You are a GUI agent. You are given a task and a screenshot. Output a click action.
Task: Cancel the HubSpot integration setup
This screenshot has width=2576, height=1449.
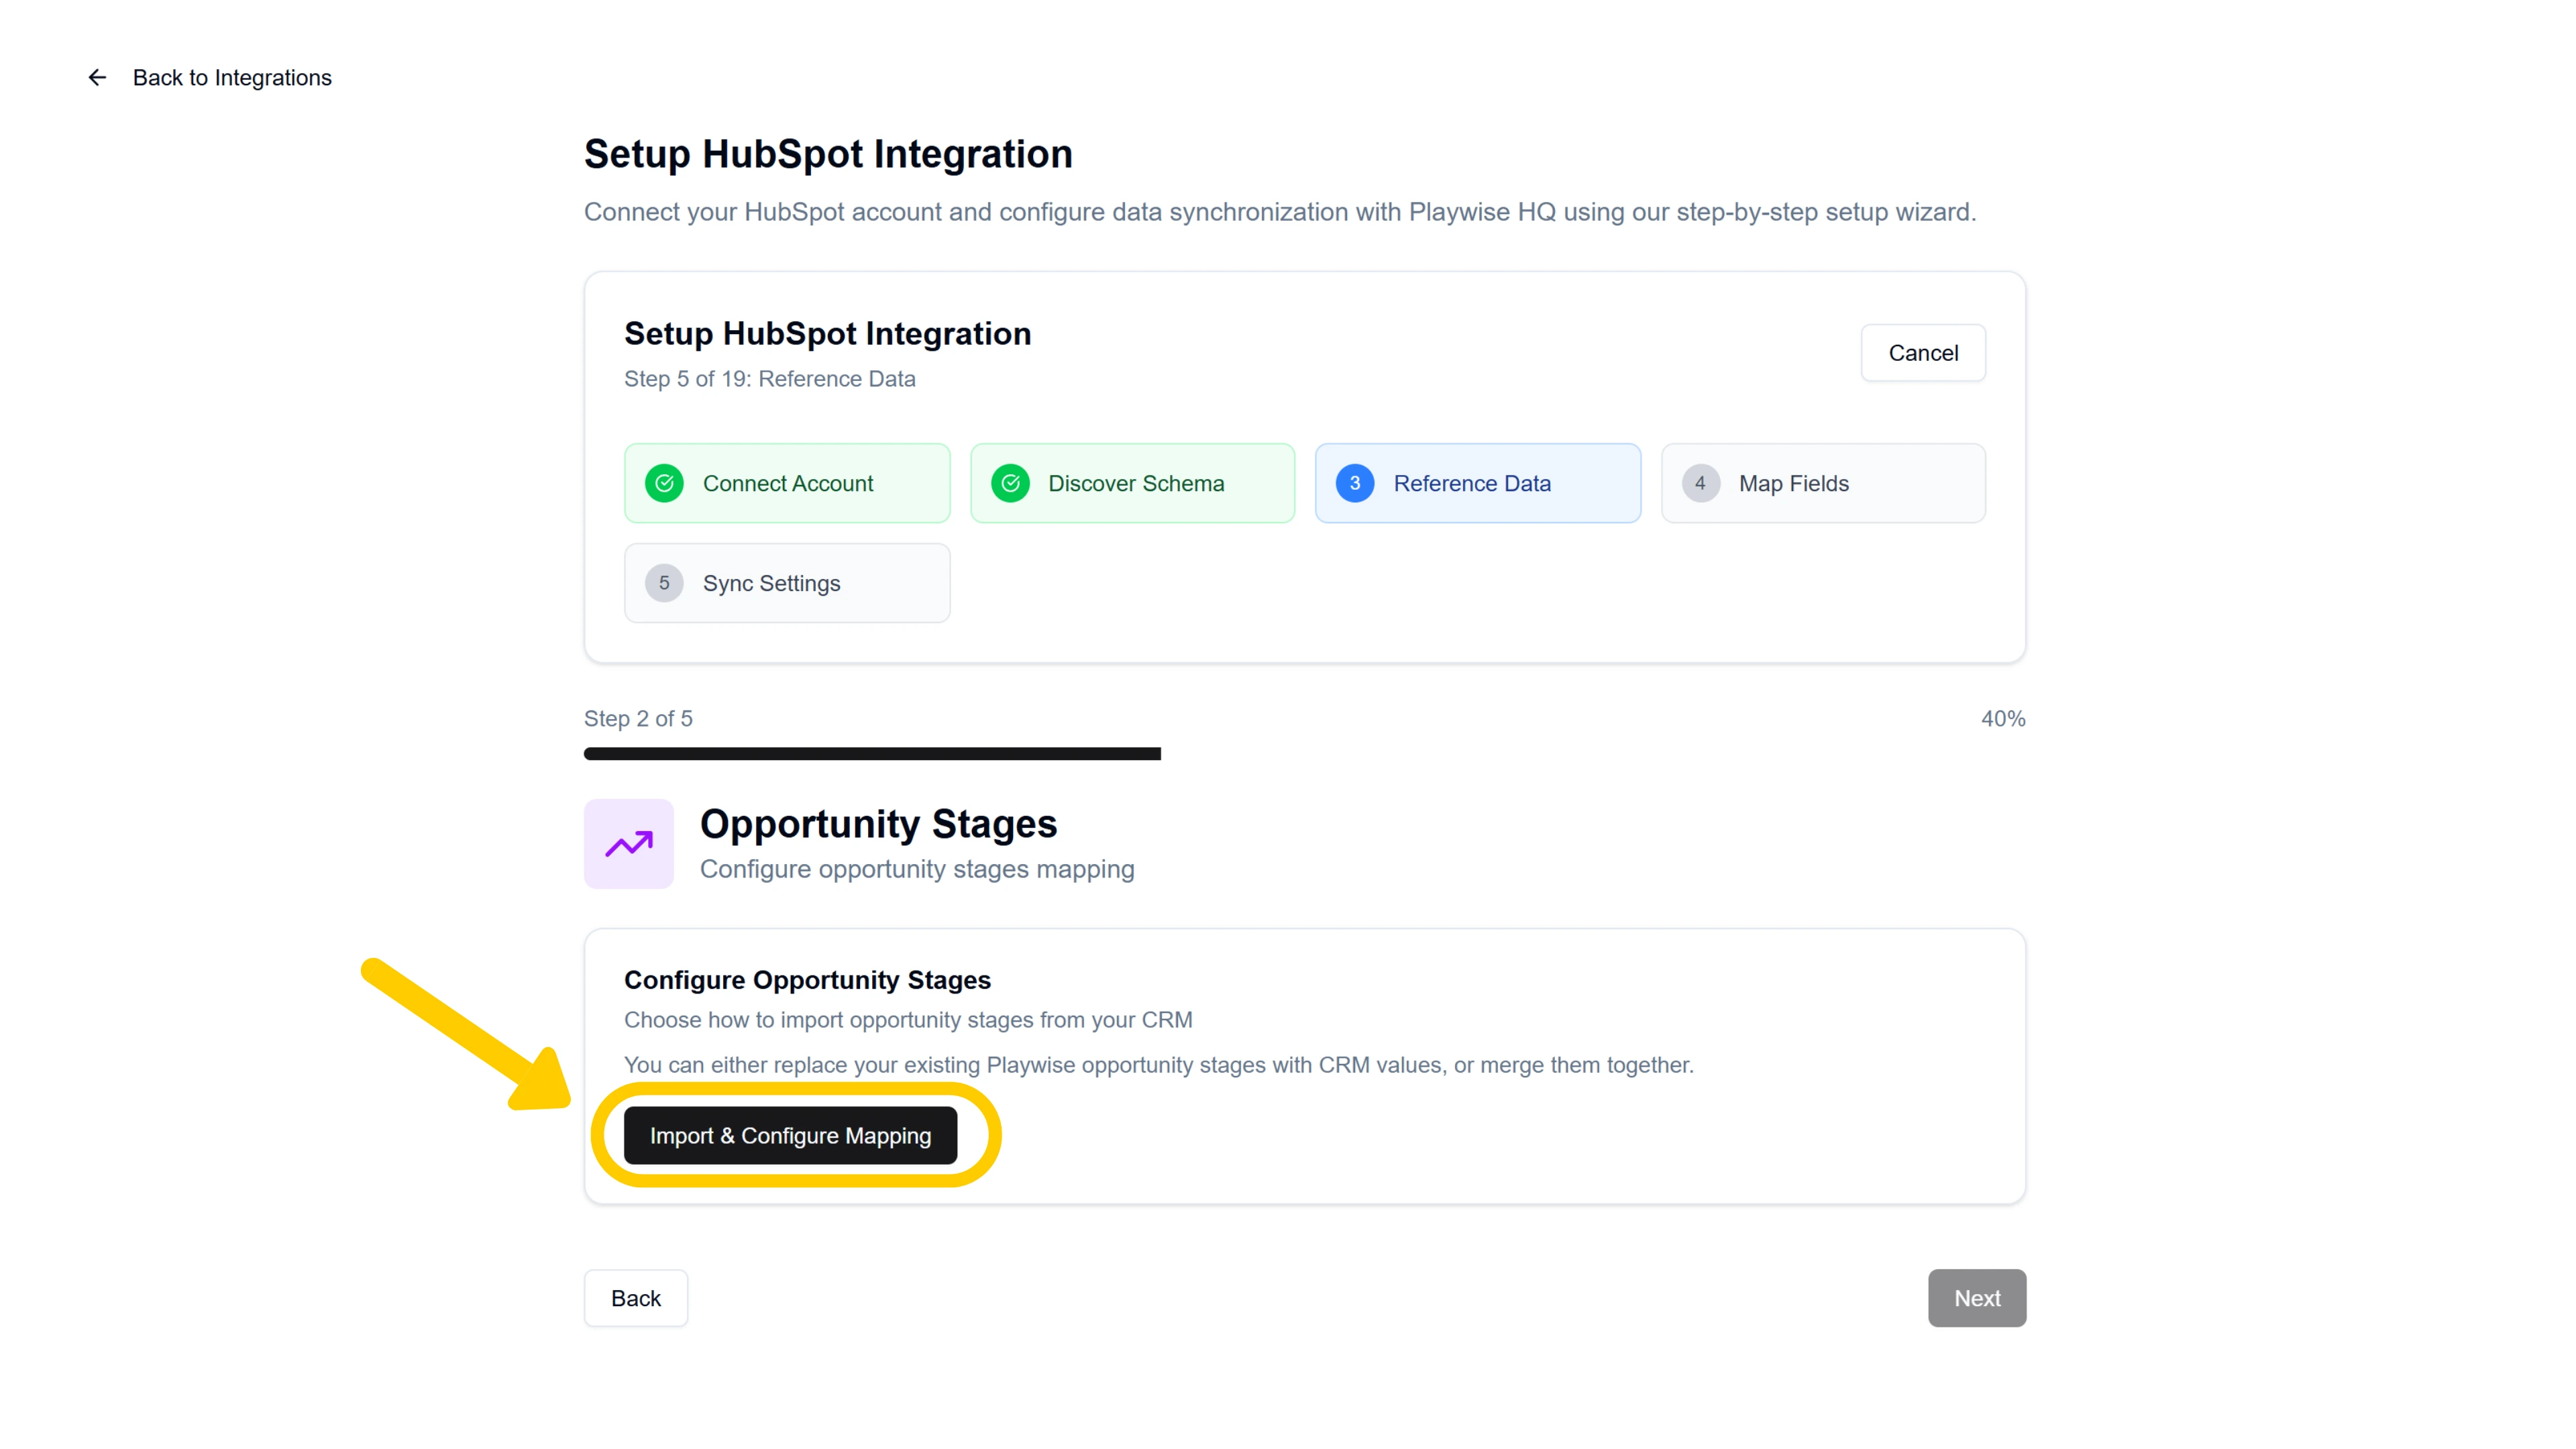tap(1923, 352)
